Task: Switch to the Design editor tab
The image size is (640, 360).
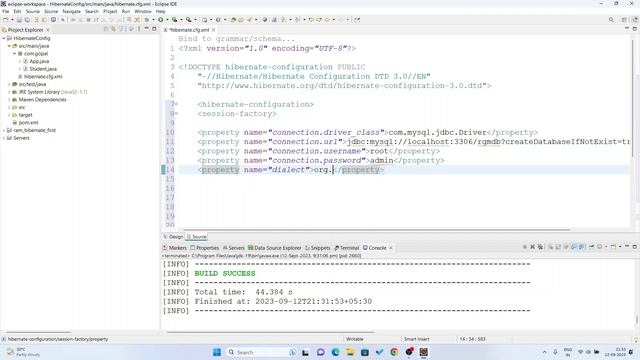Action: pos(173,237)
